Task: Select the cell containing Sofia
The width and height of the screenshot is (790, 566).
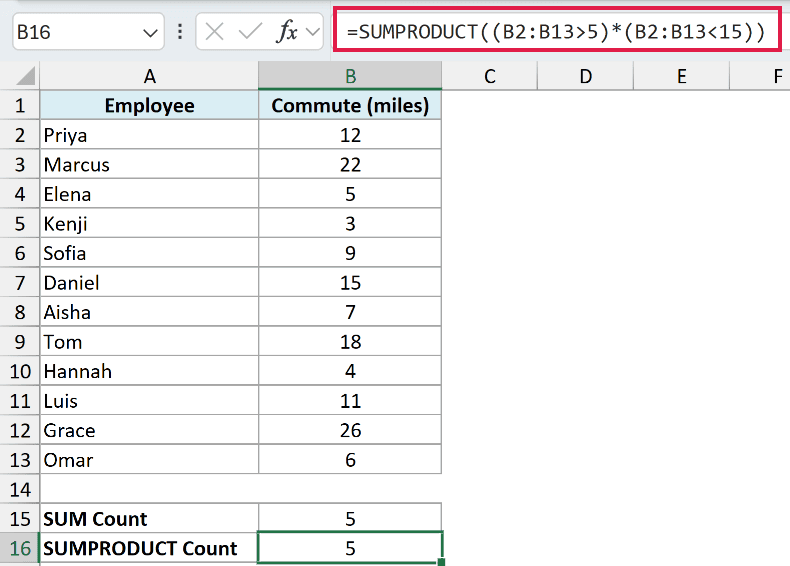Action: pyautogui.click(x=149, y=253)
